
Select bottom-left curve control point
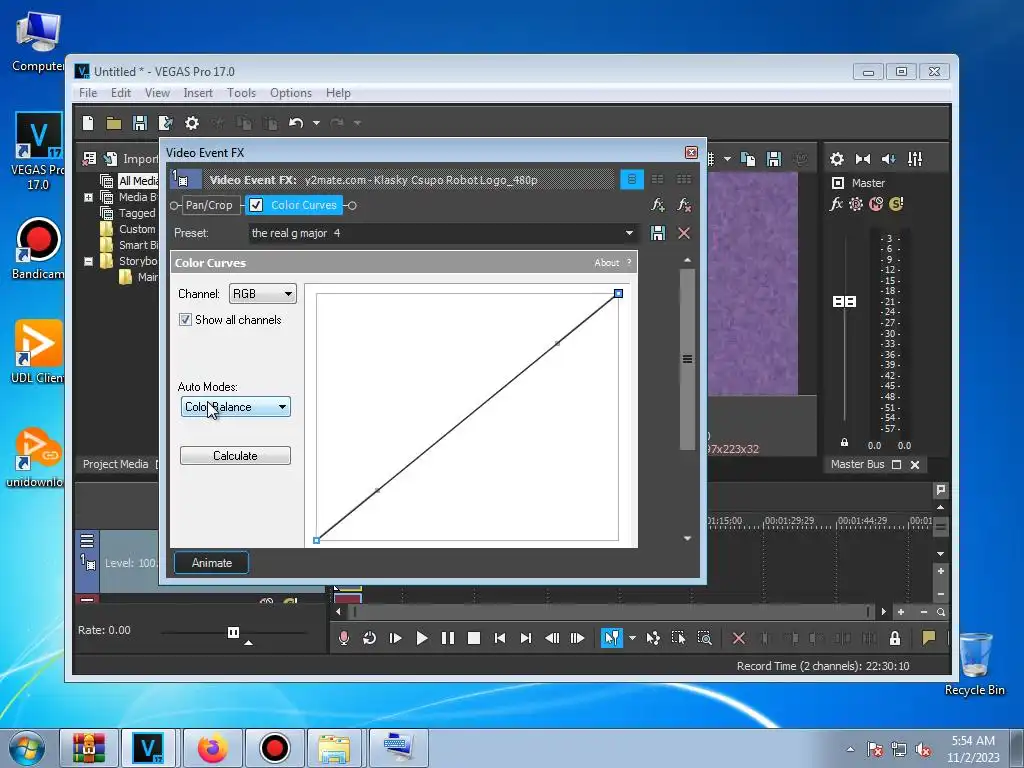(317, 540)
